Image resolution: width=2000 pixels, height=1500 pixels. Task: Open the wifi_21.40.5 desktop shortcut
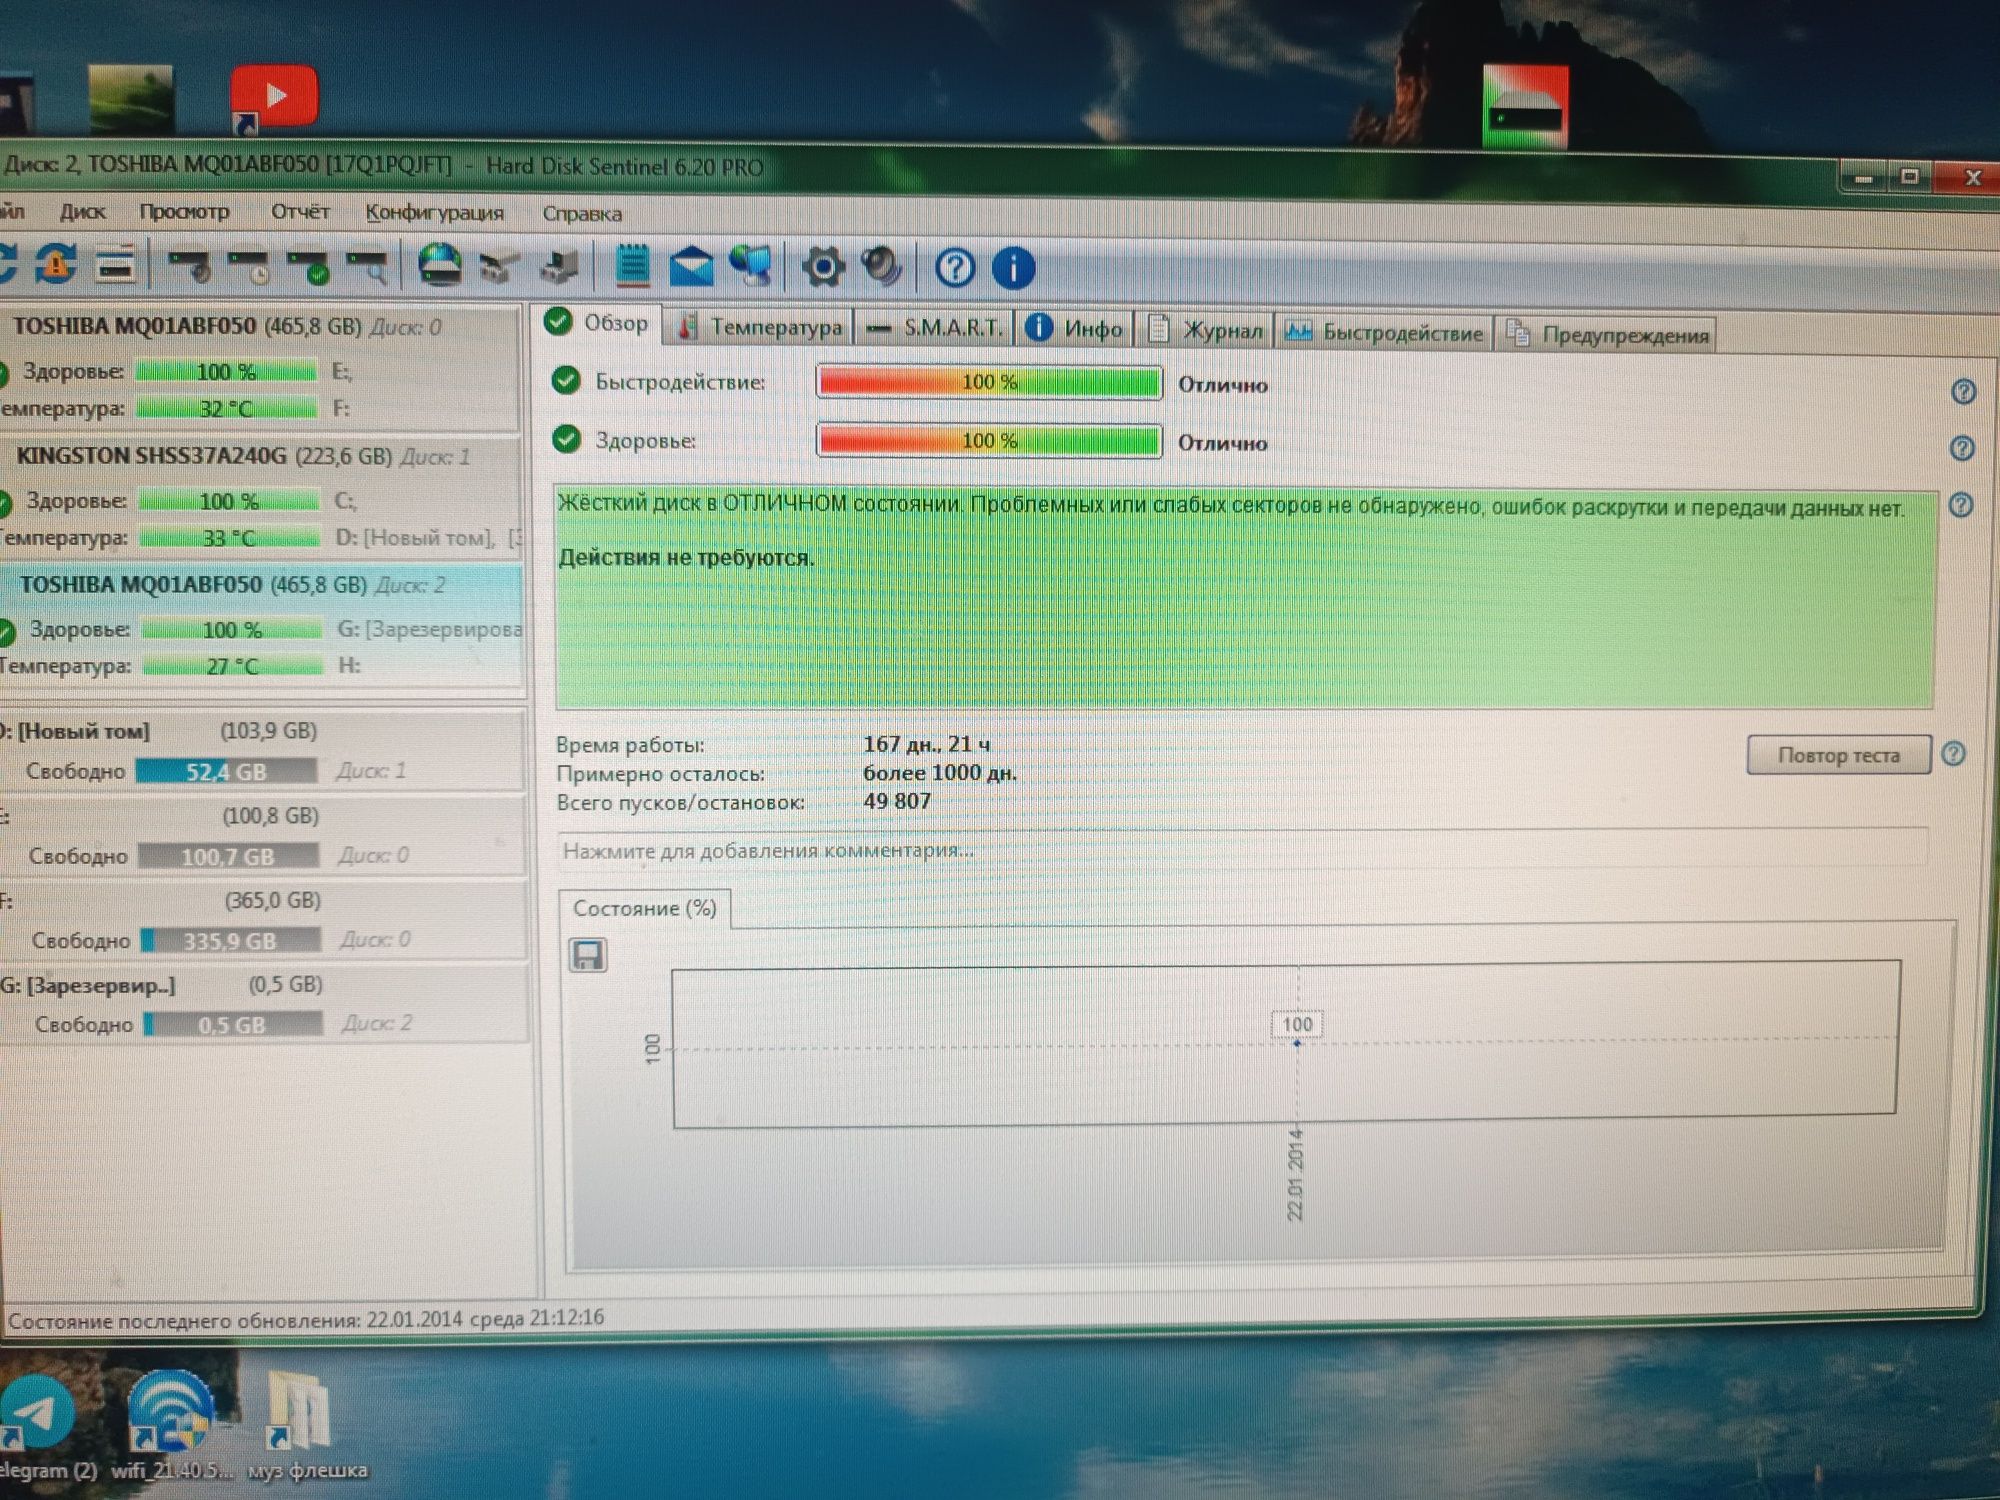[170, 1428]
